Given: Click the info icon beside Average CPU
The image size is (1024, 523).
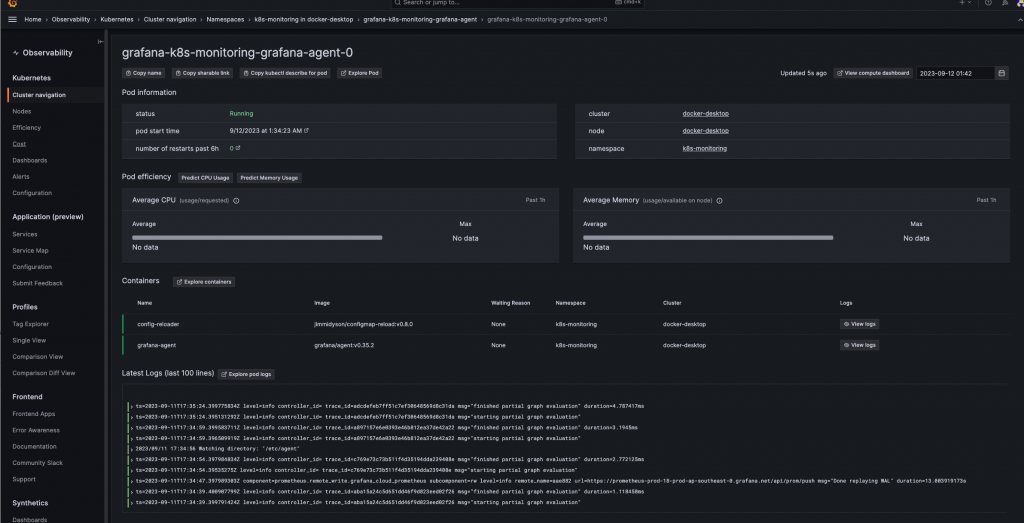Looking at the screenshot, I should [236, 200].
